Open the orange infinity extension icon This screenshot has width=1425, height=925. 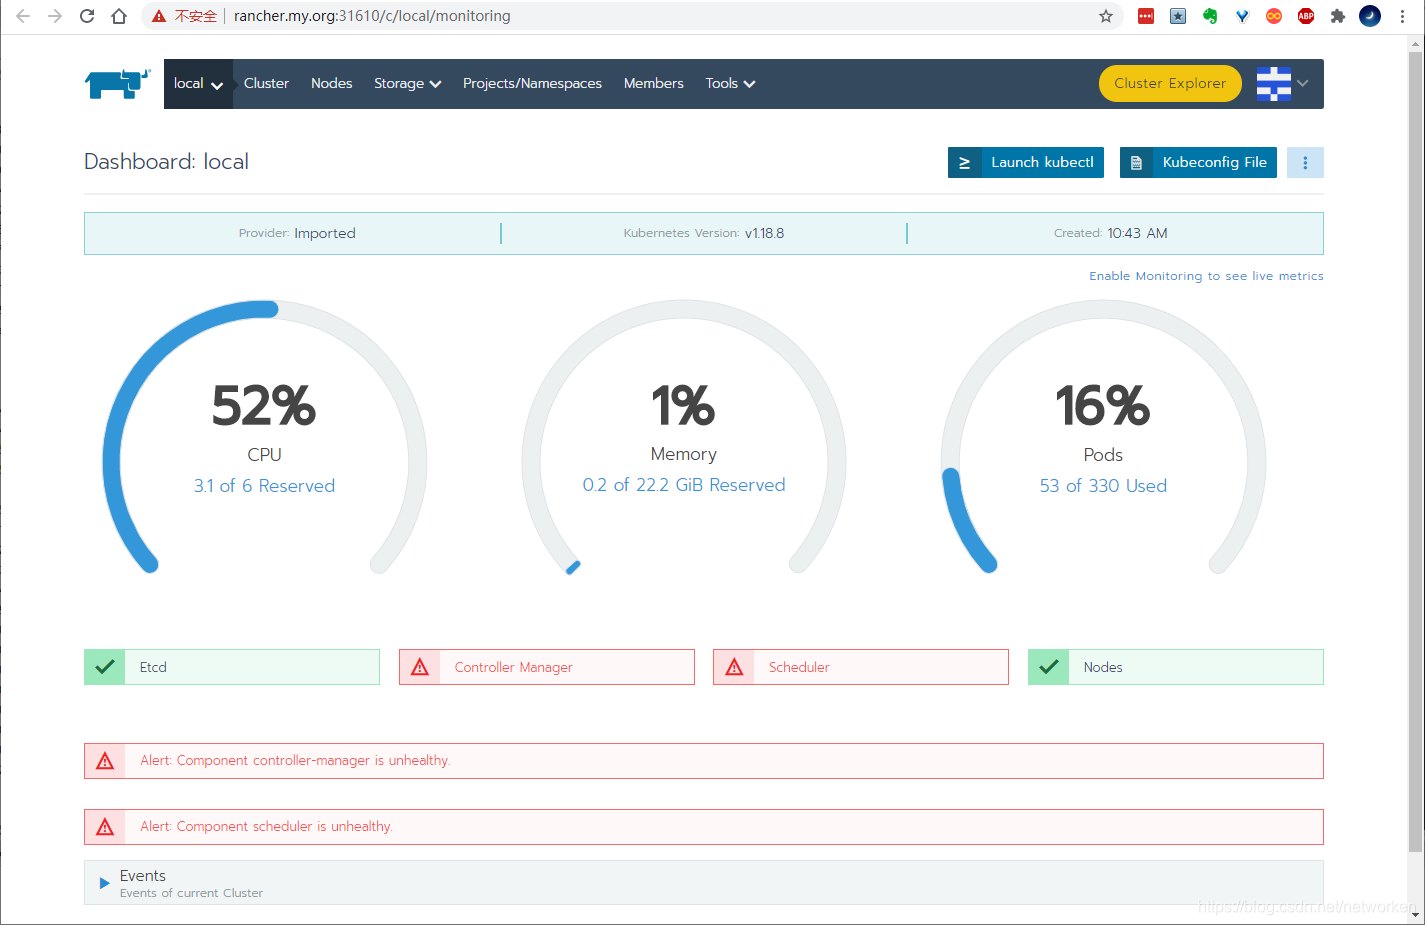click(1274, 16)
